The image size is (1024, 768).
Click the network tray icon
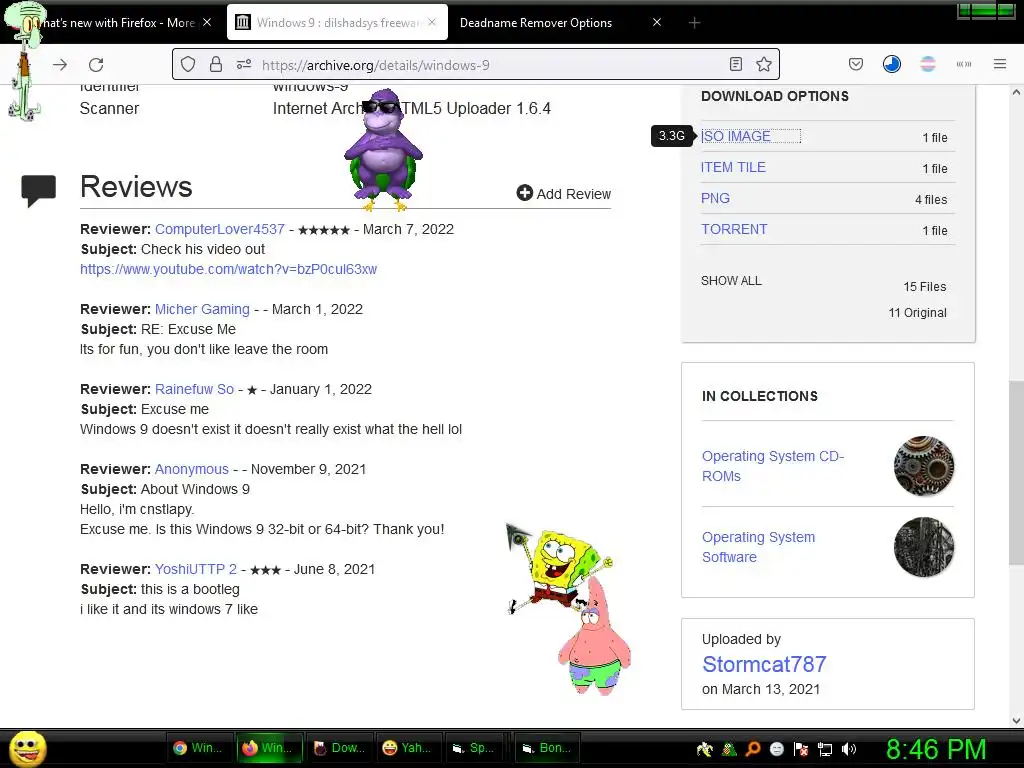[825, 749]
